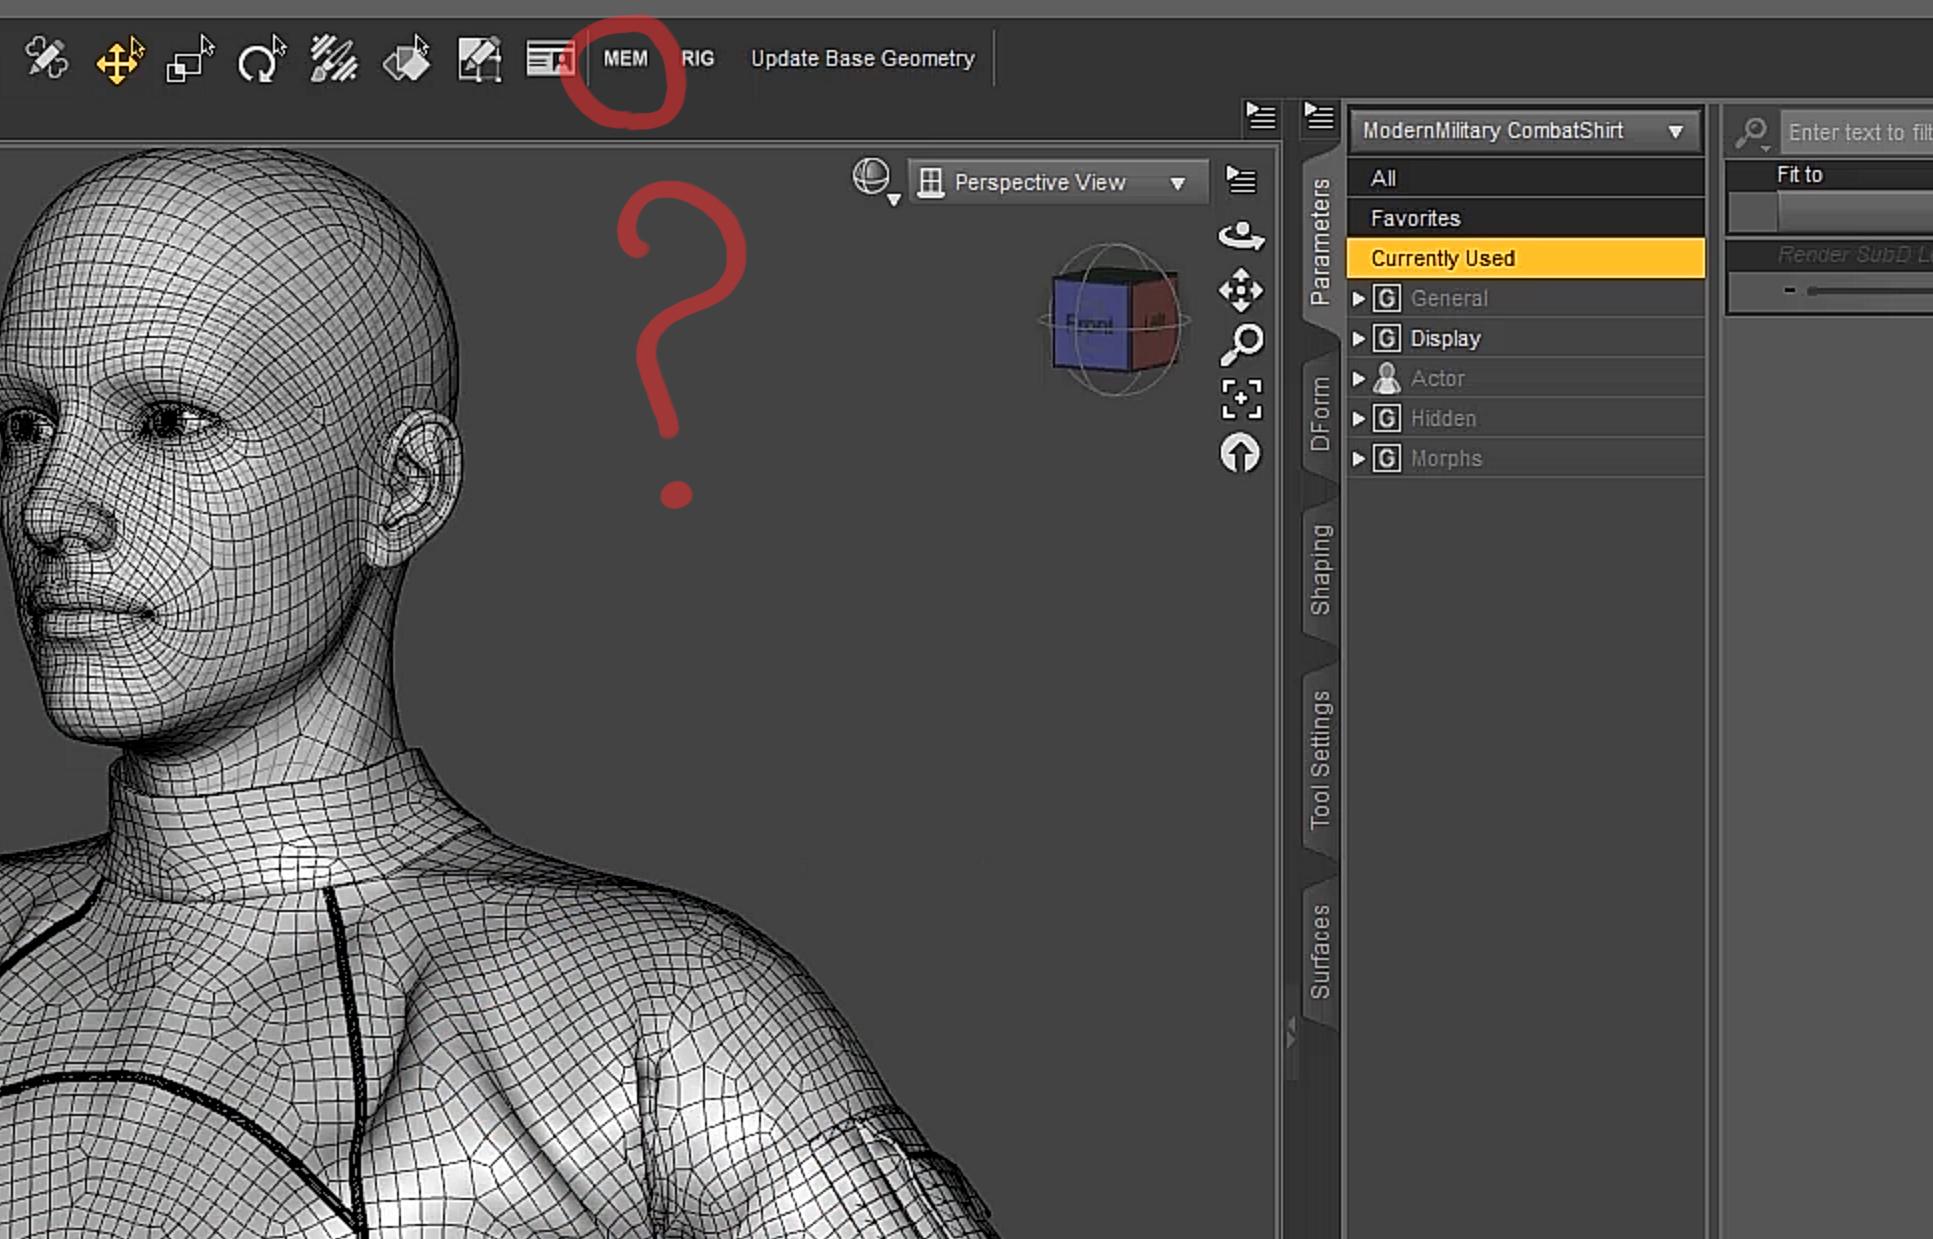Click the viewport Pan camera icon
1933x1239 pixels.
point(1241,291)
